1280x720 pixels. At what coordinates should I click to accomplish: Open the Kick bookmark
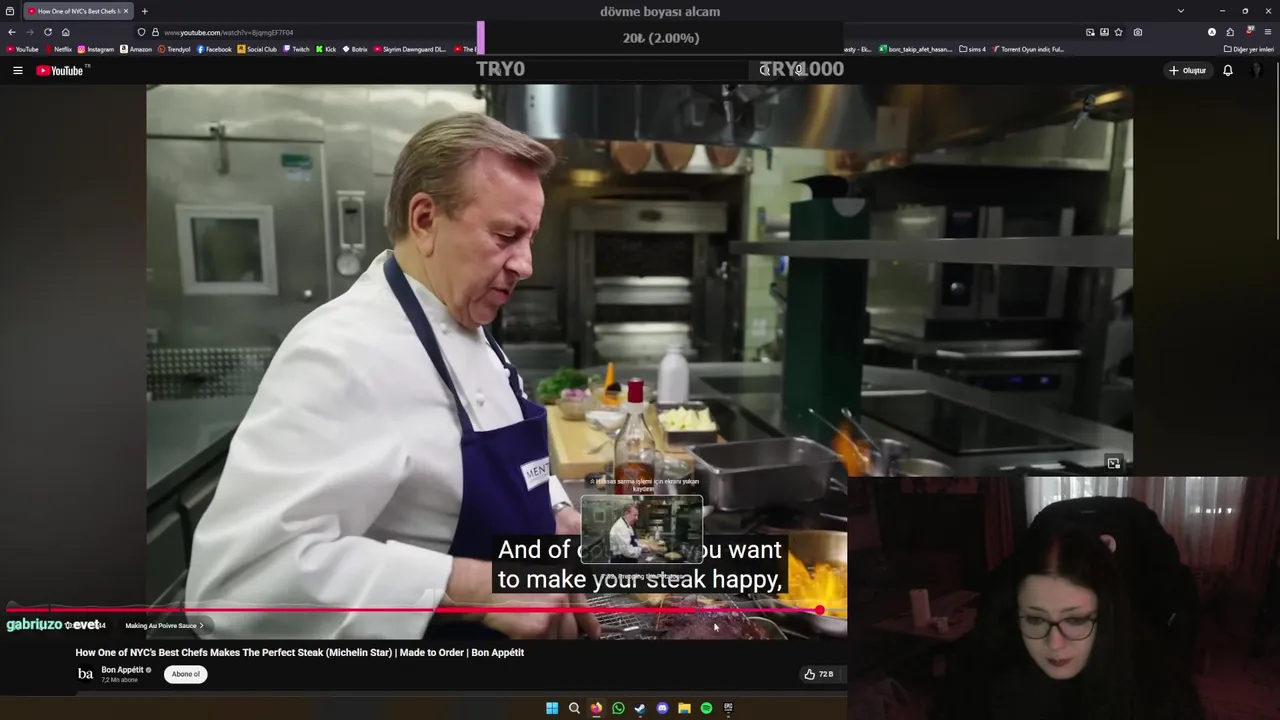tap(326, 49)
